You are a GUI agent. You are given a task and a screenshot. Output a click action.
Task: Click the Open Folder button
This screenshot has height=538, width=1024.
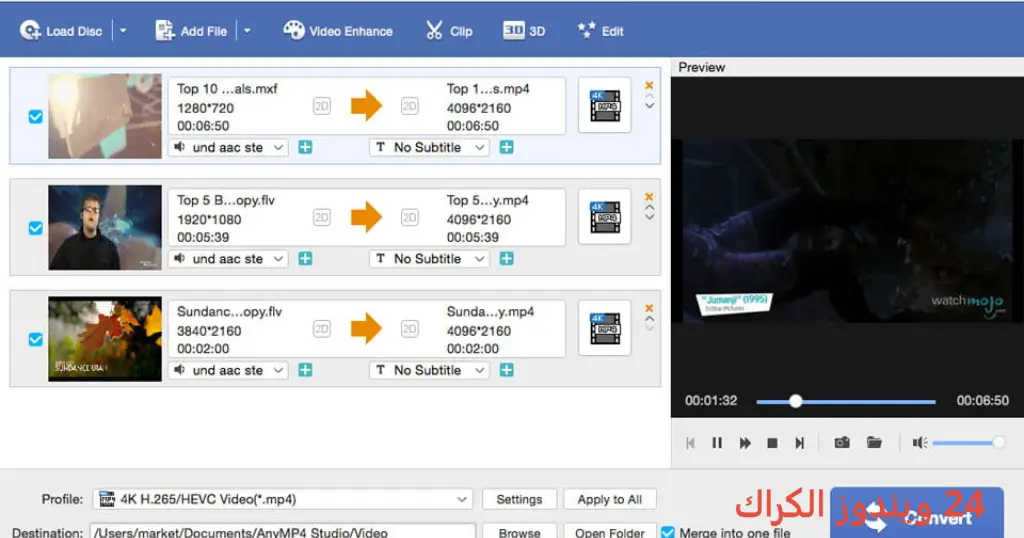click(x=609, y=532)
